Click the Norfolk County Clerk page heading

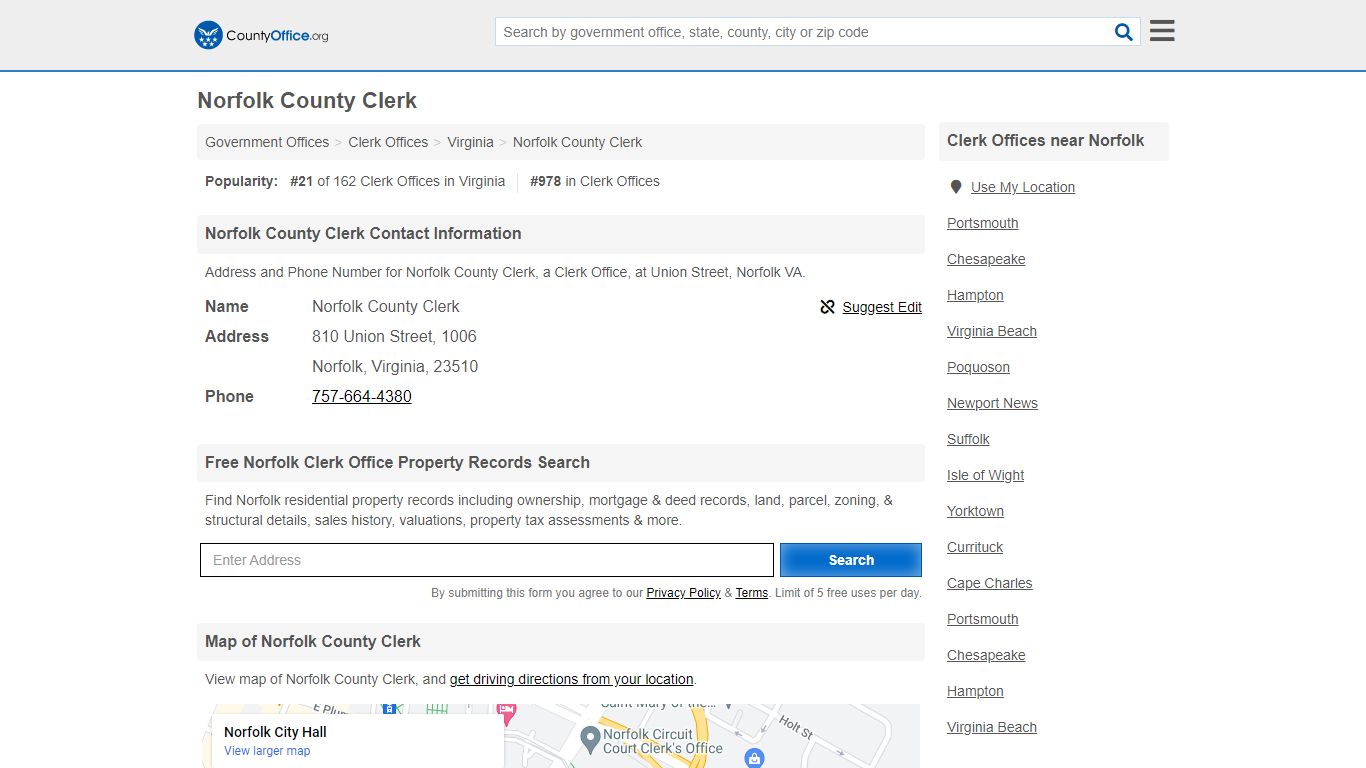point(307,100)
